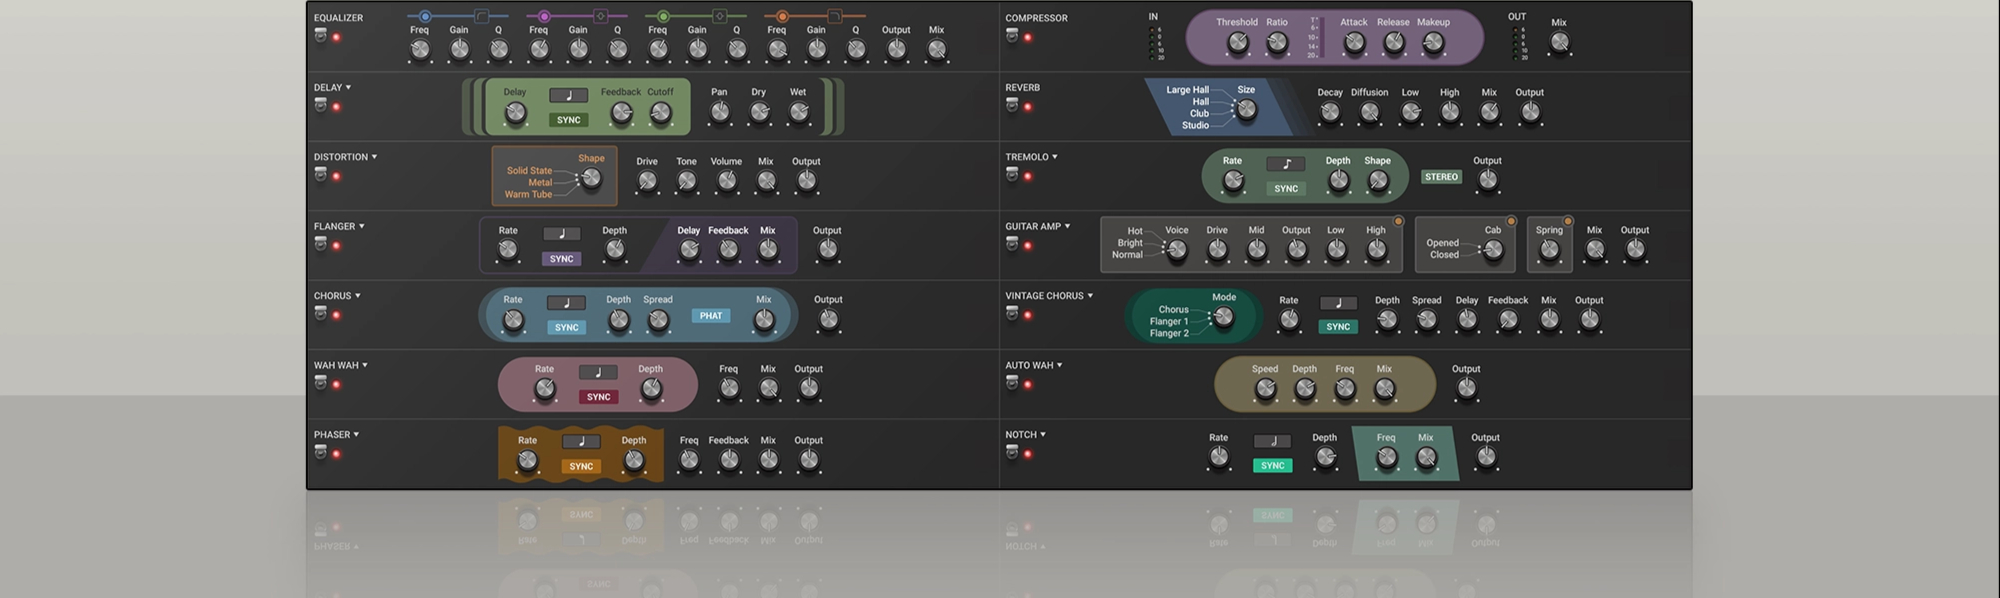Screen dimensions: 2000x598
Task: Flip the Distortion power switch
Action: [321, 175]
